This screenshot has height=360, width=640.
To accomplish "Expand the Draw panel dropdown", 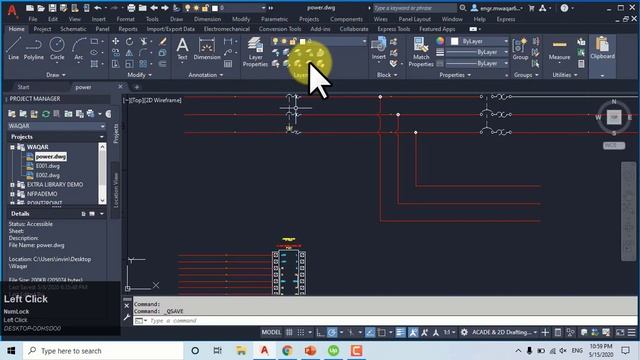I will click(x=56, y=75).
